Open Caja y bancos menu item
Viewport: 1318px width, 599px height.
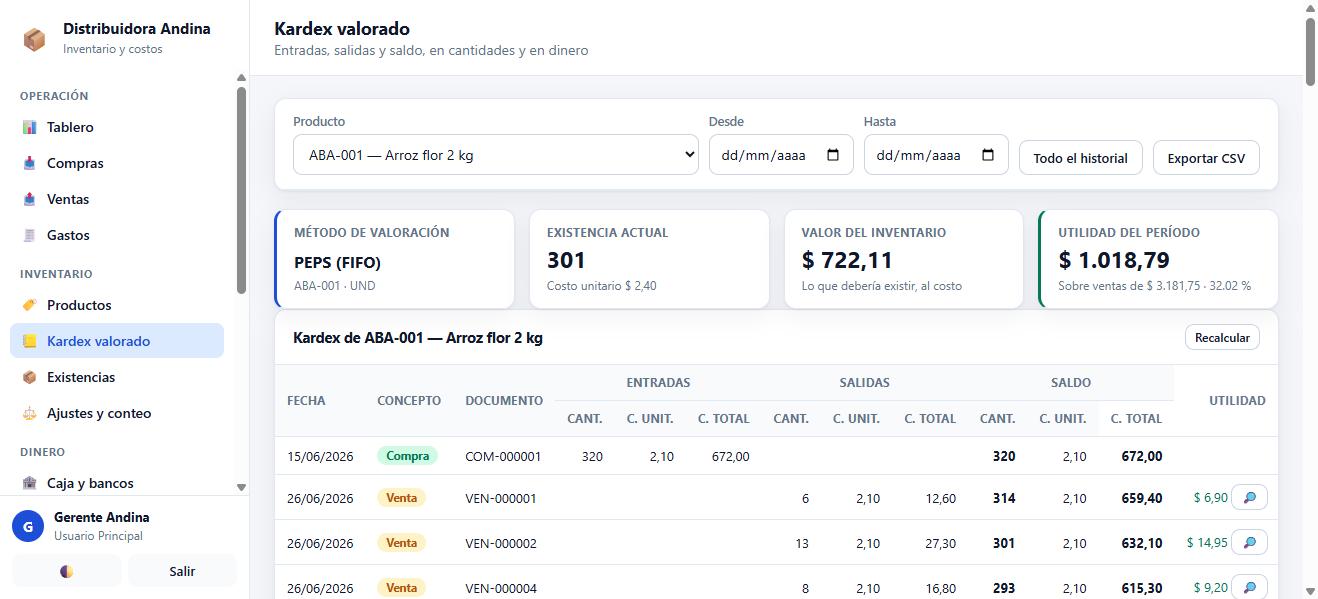(117, 483)
